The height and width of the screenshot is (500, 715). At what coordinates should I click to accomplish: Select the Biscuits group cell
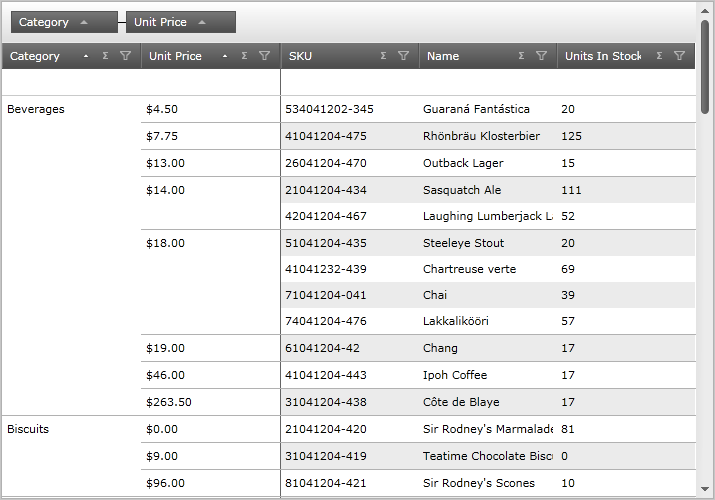click(x=28, y=429)
